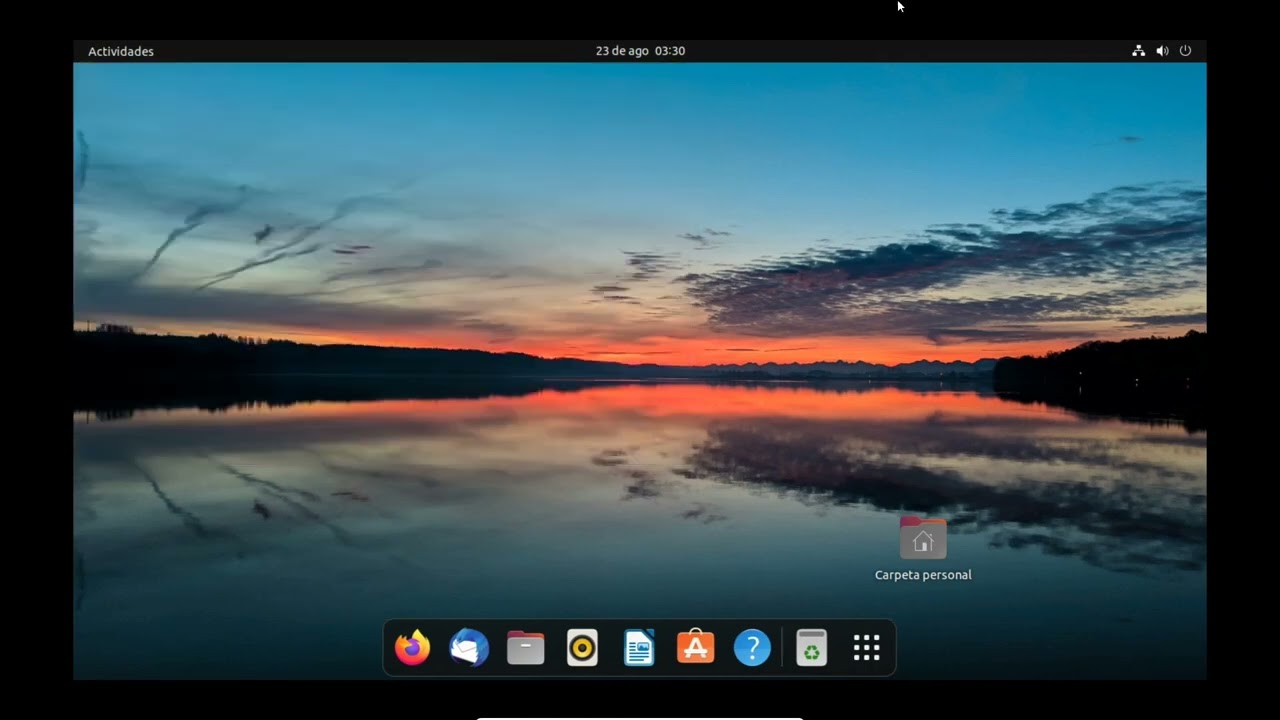Image resolution: width=1280 pixels, height=720 pixels.
Task: Launch Thunderbird mail from the dock
Action: coord(469,648)
